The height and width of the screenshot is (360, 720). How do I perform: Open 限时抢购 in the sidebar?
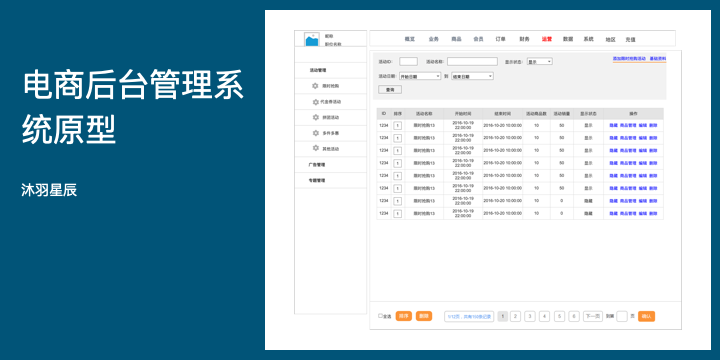pos(331,86)
